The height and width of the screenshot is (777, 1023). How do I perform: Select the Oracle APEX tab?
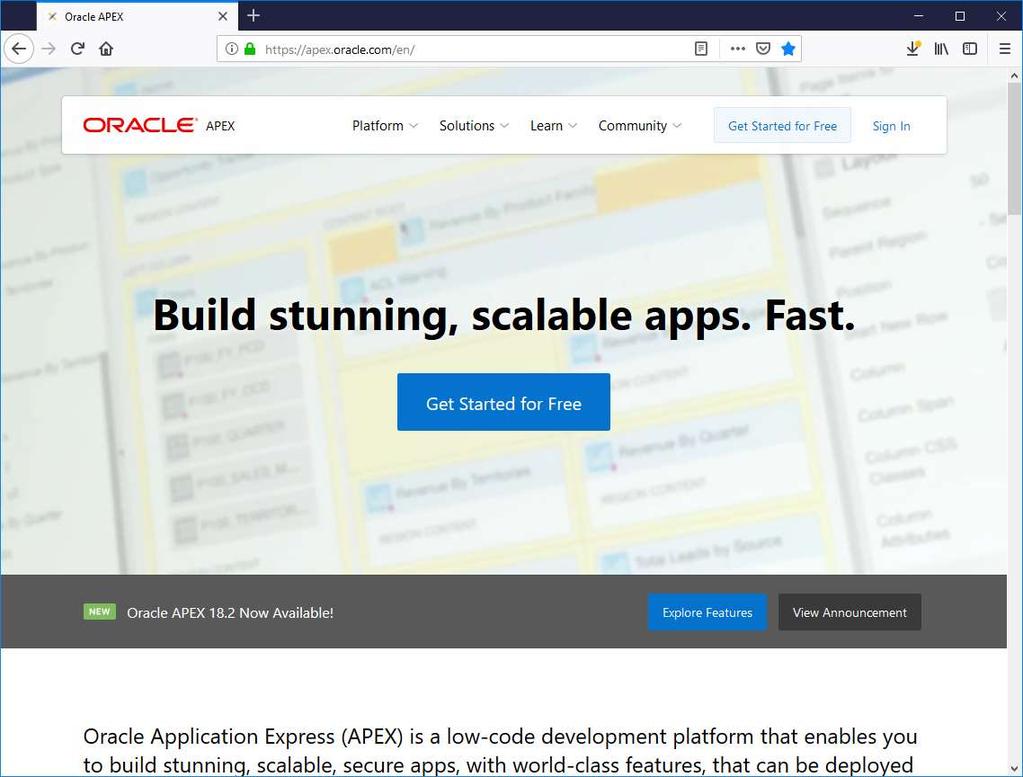[137, 16]
